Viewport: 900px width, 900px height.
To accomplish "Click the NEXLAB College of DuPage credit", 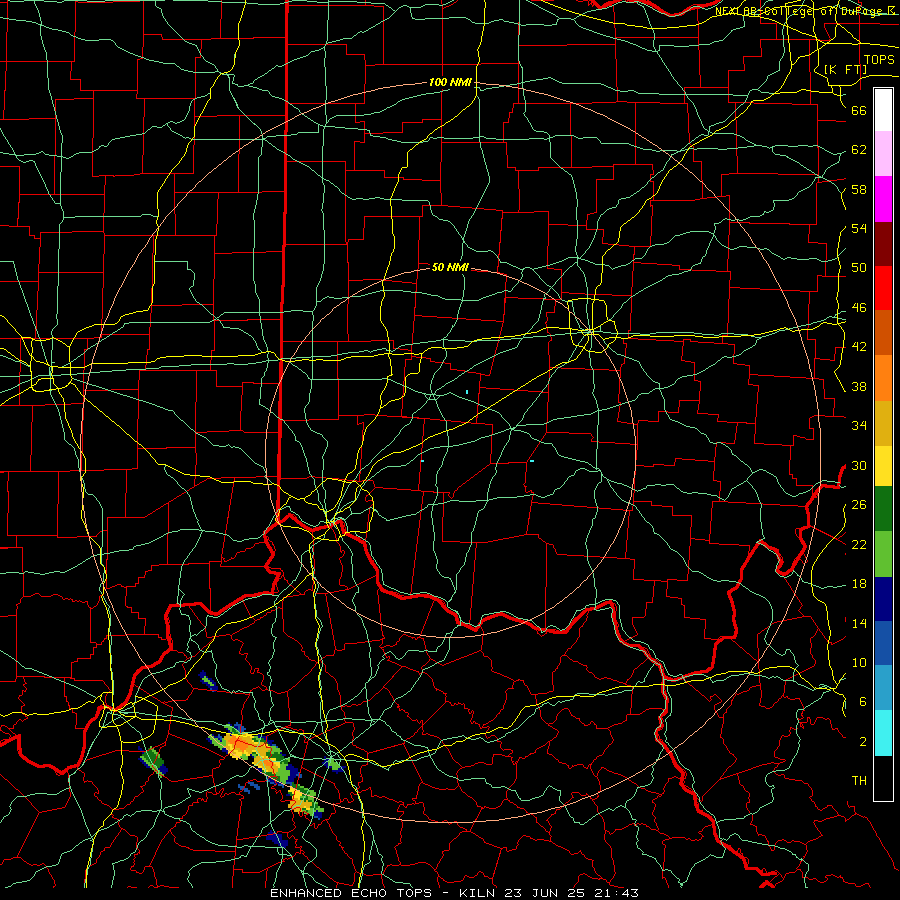I will [x=805, y=11].
